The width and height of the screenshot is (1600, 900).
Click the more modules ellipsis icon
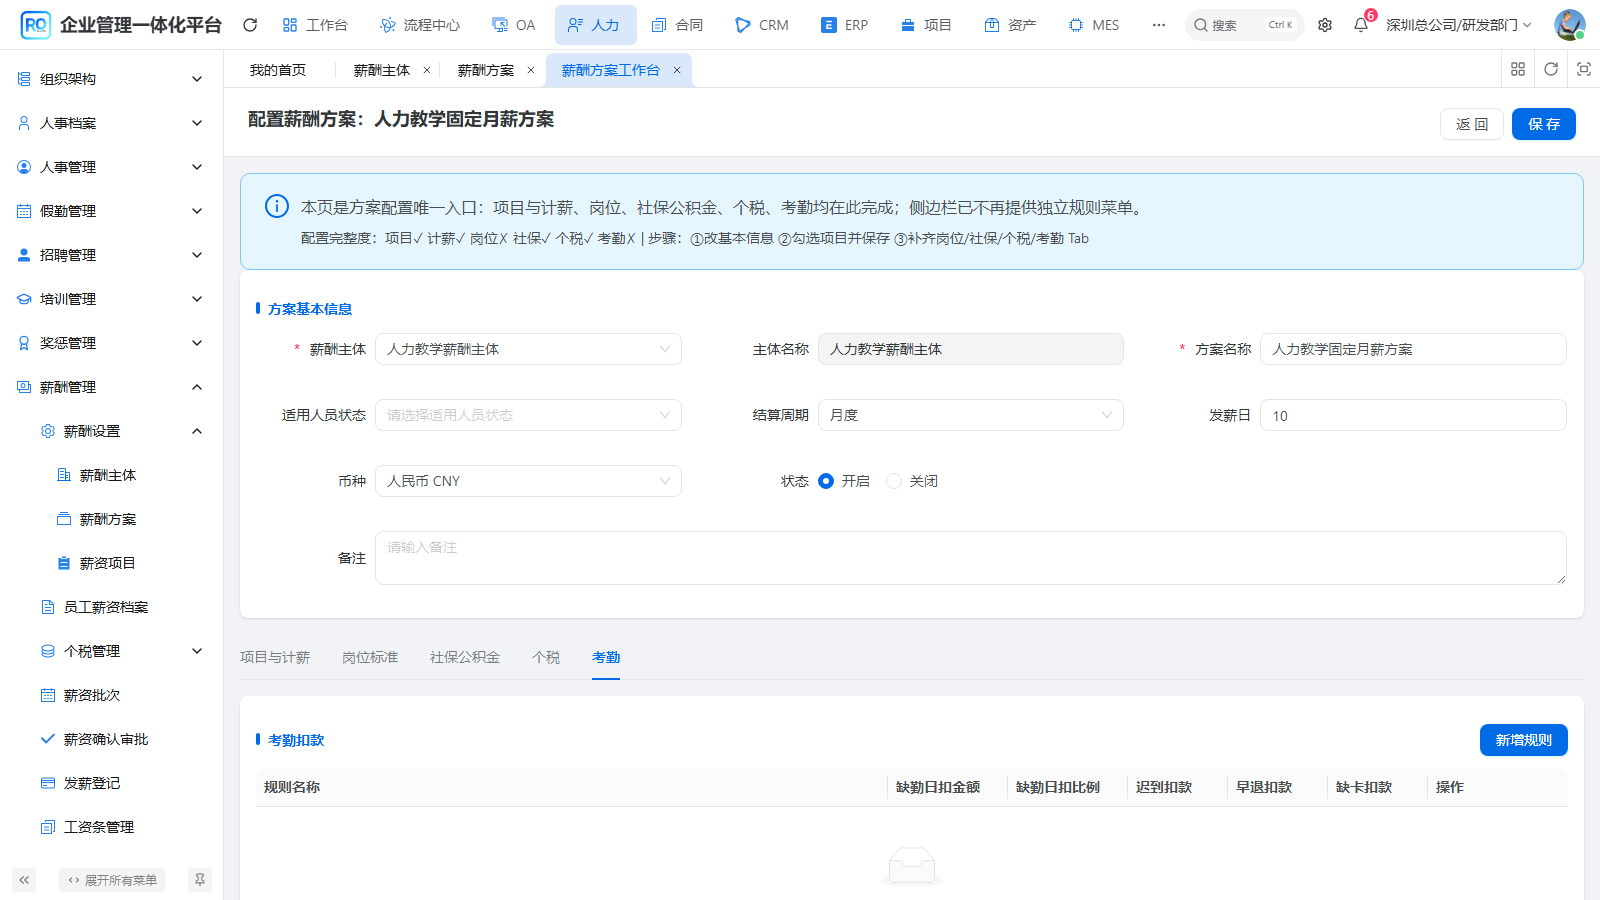[x=1158, y=25]
